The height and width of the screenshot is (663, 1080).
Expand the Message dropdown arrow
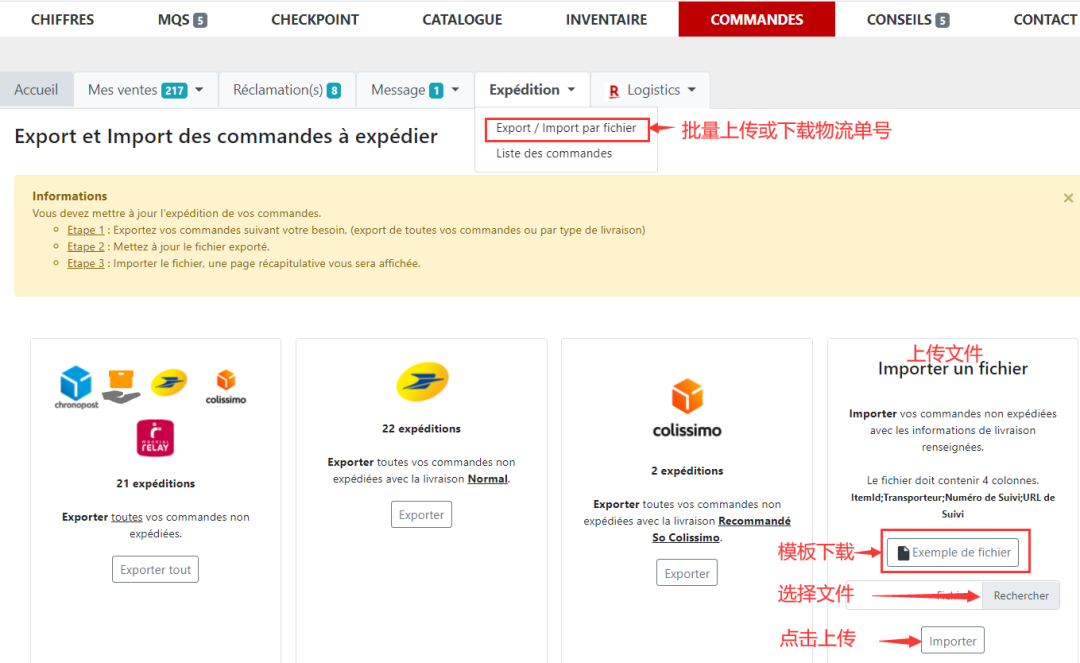(x=455, y=90)
